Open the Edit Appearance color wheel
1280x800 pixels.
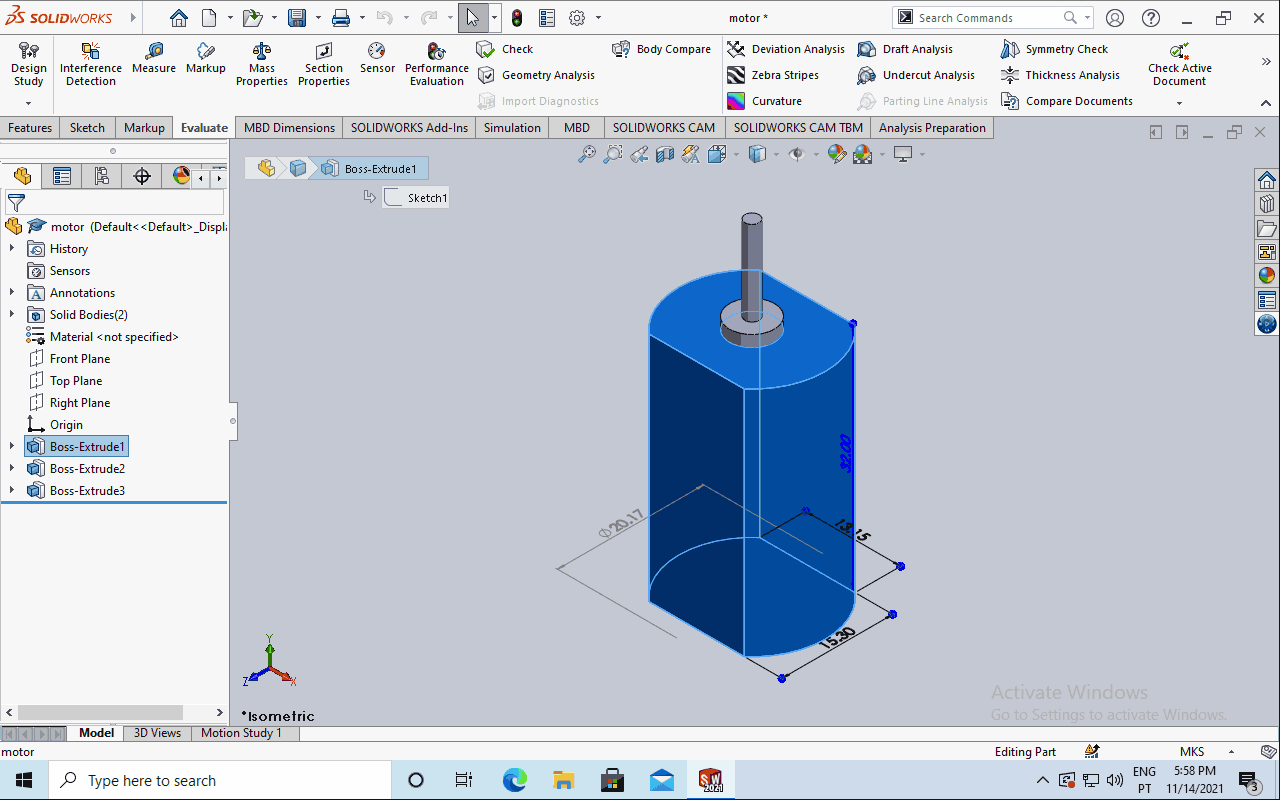coord(836,154)
